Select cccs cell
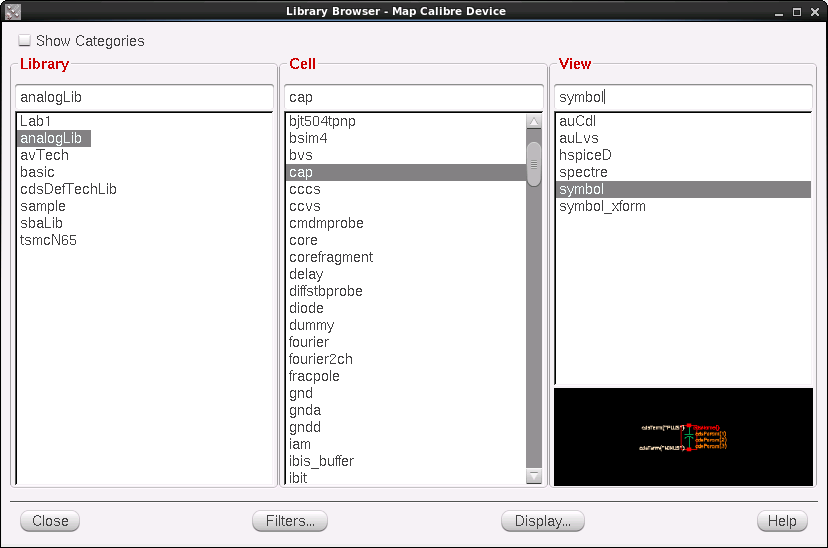 click(305, 189)
